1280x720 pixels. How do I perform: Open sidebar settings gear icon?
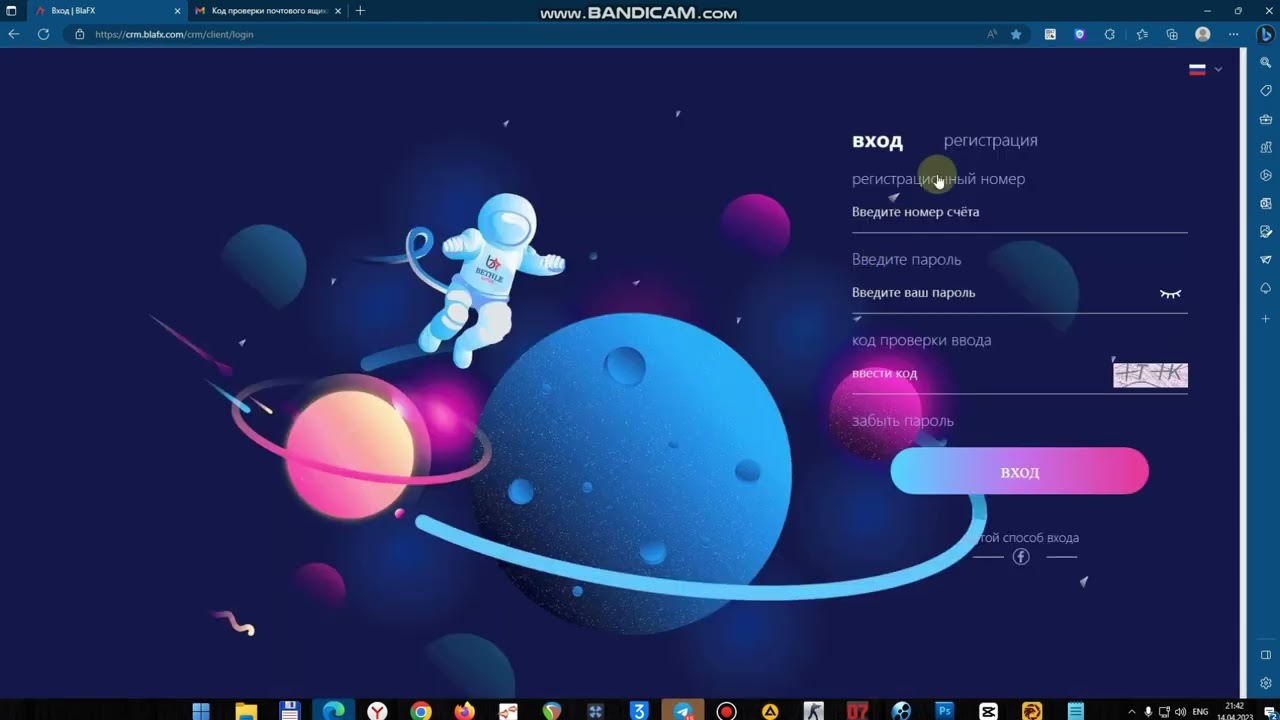[x=1265, y=684]
